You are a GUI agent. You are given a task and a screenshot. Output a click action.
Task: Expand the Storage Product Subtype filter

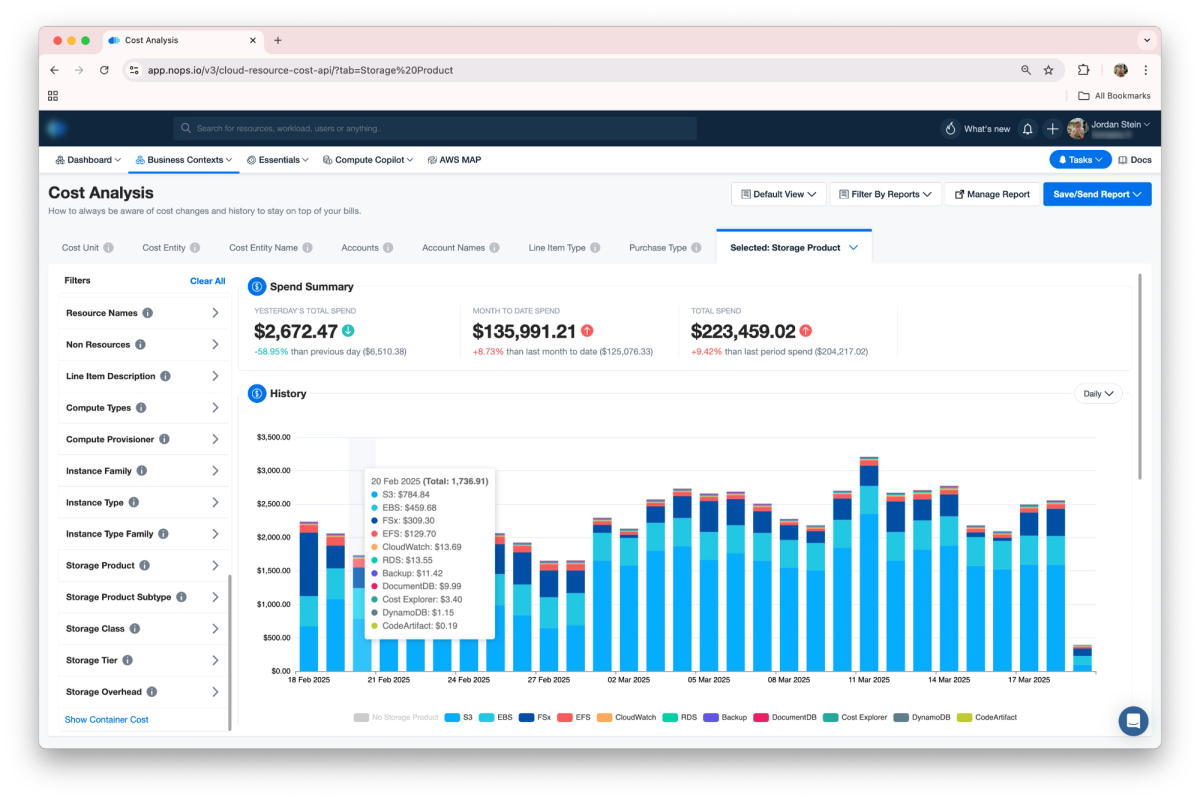[x=144, y=597]
